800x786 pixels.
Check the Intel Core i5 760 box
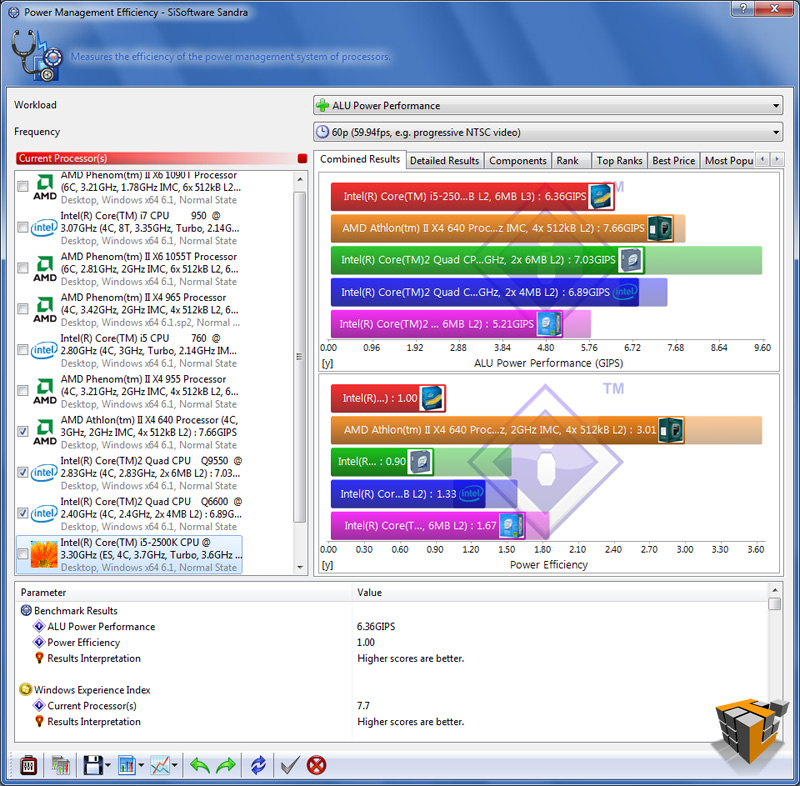pos(22,349)
